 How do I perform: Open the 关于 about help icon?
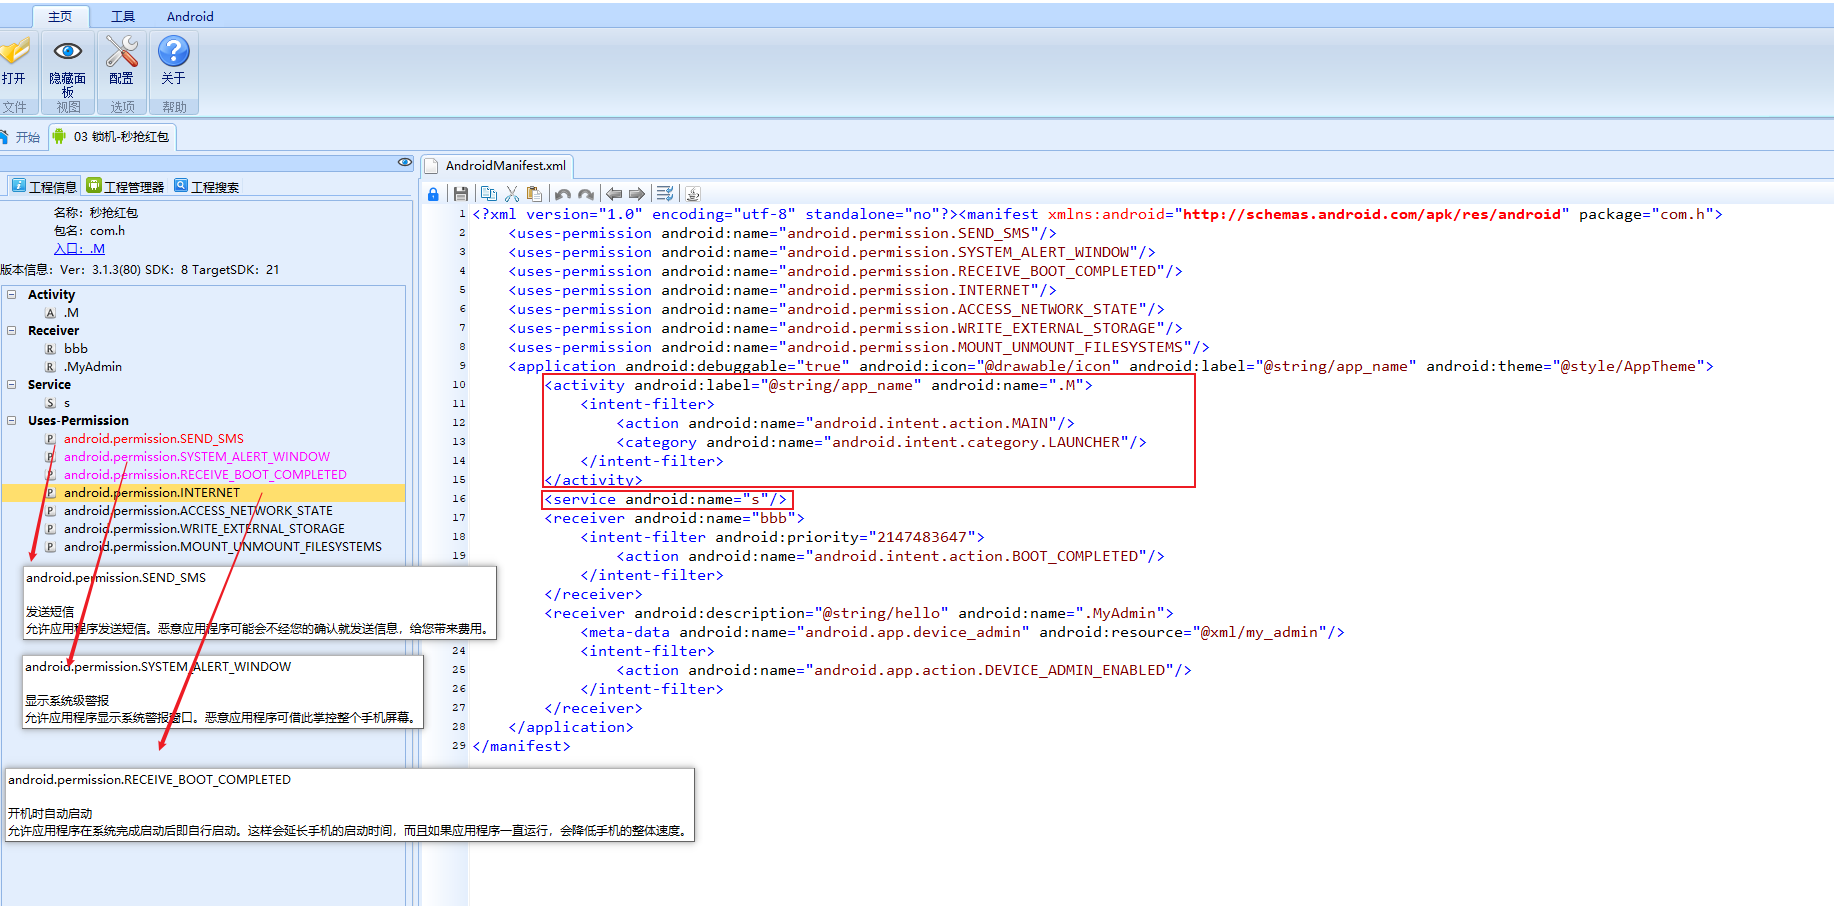[x=174, y=52]
